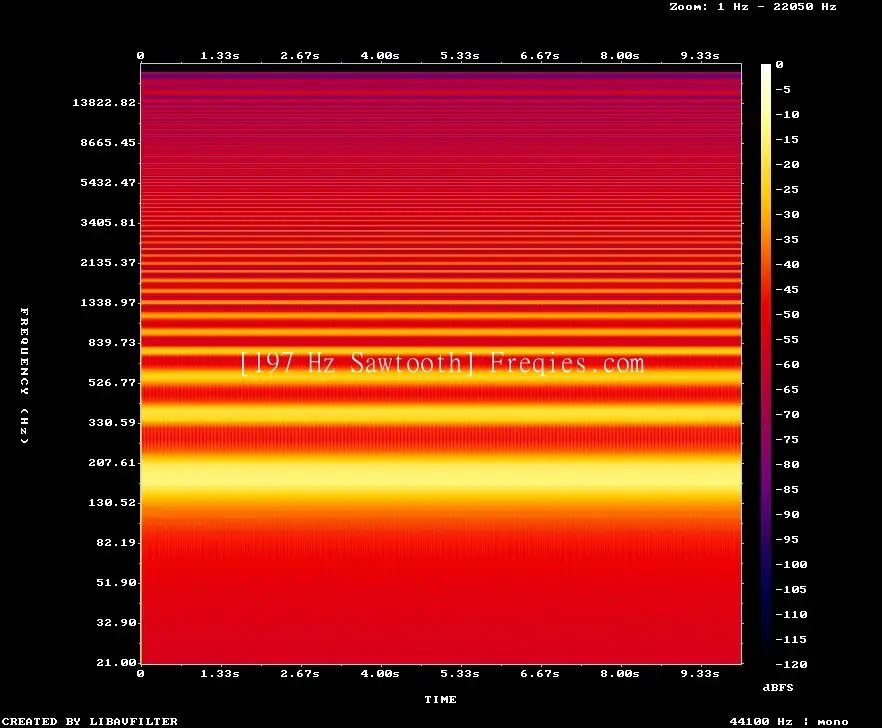882x728 pixels.
Task: Click the -50 dBFS scale value
Action: tap(787, 314)
